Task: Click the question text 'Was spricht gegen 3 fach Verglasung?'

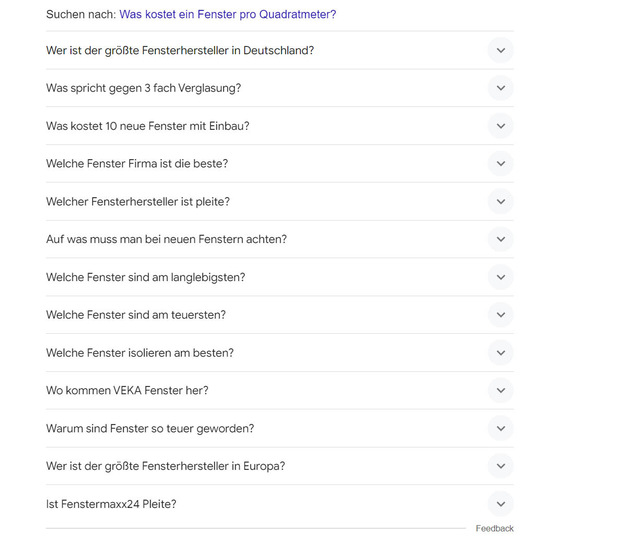Action: click(x=143, y=88)
